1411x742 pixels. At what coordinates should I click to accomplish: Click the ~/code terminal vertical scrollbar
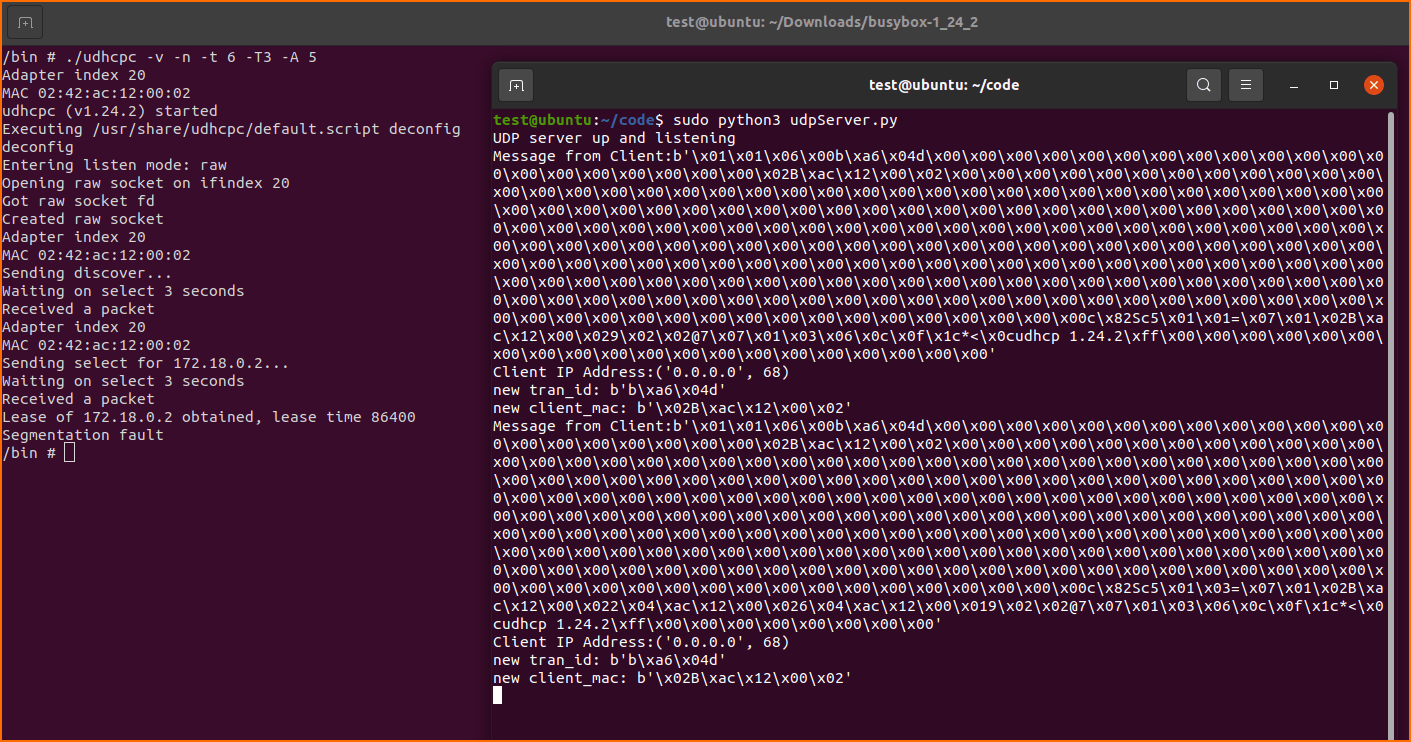pyautogui.click(x=1389, y=400)
